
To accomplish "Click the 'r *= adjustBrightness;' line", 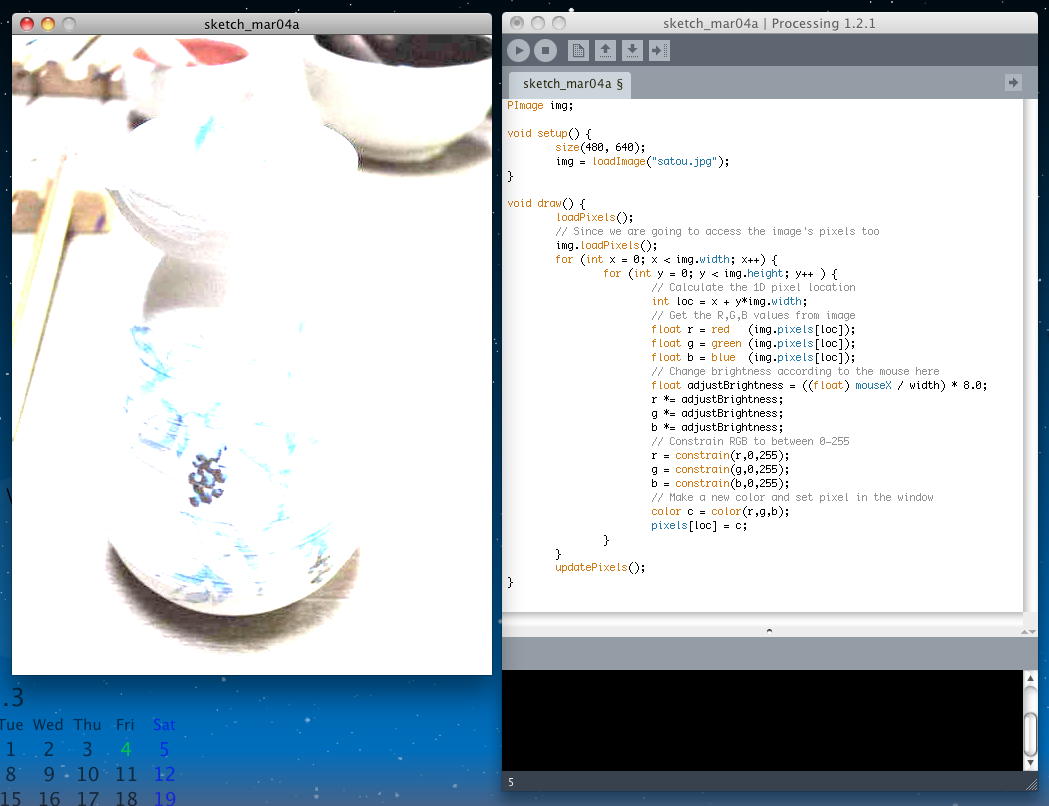I will (x=717, y=400).
